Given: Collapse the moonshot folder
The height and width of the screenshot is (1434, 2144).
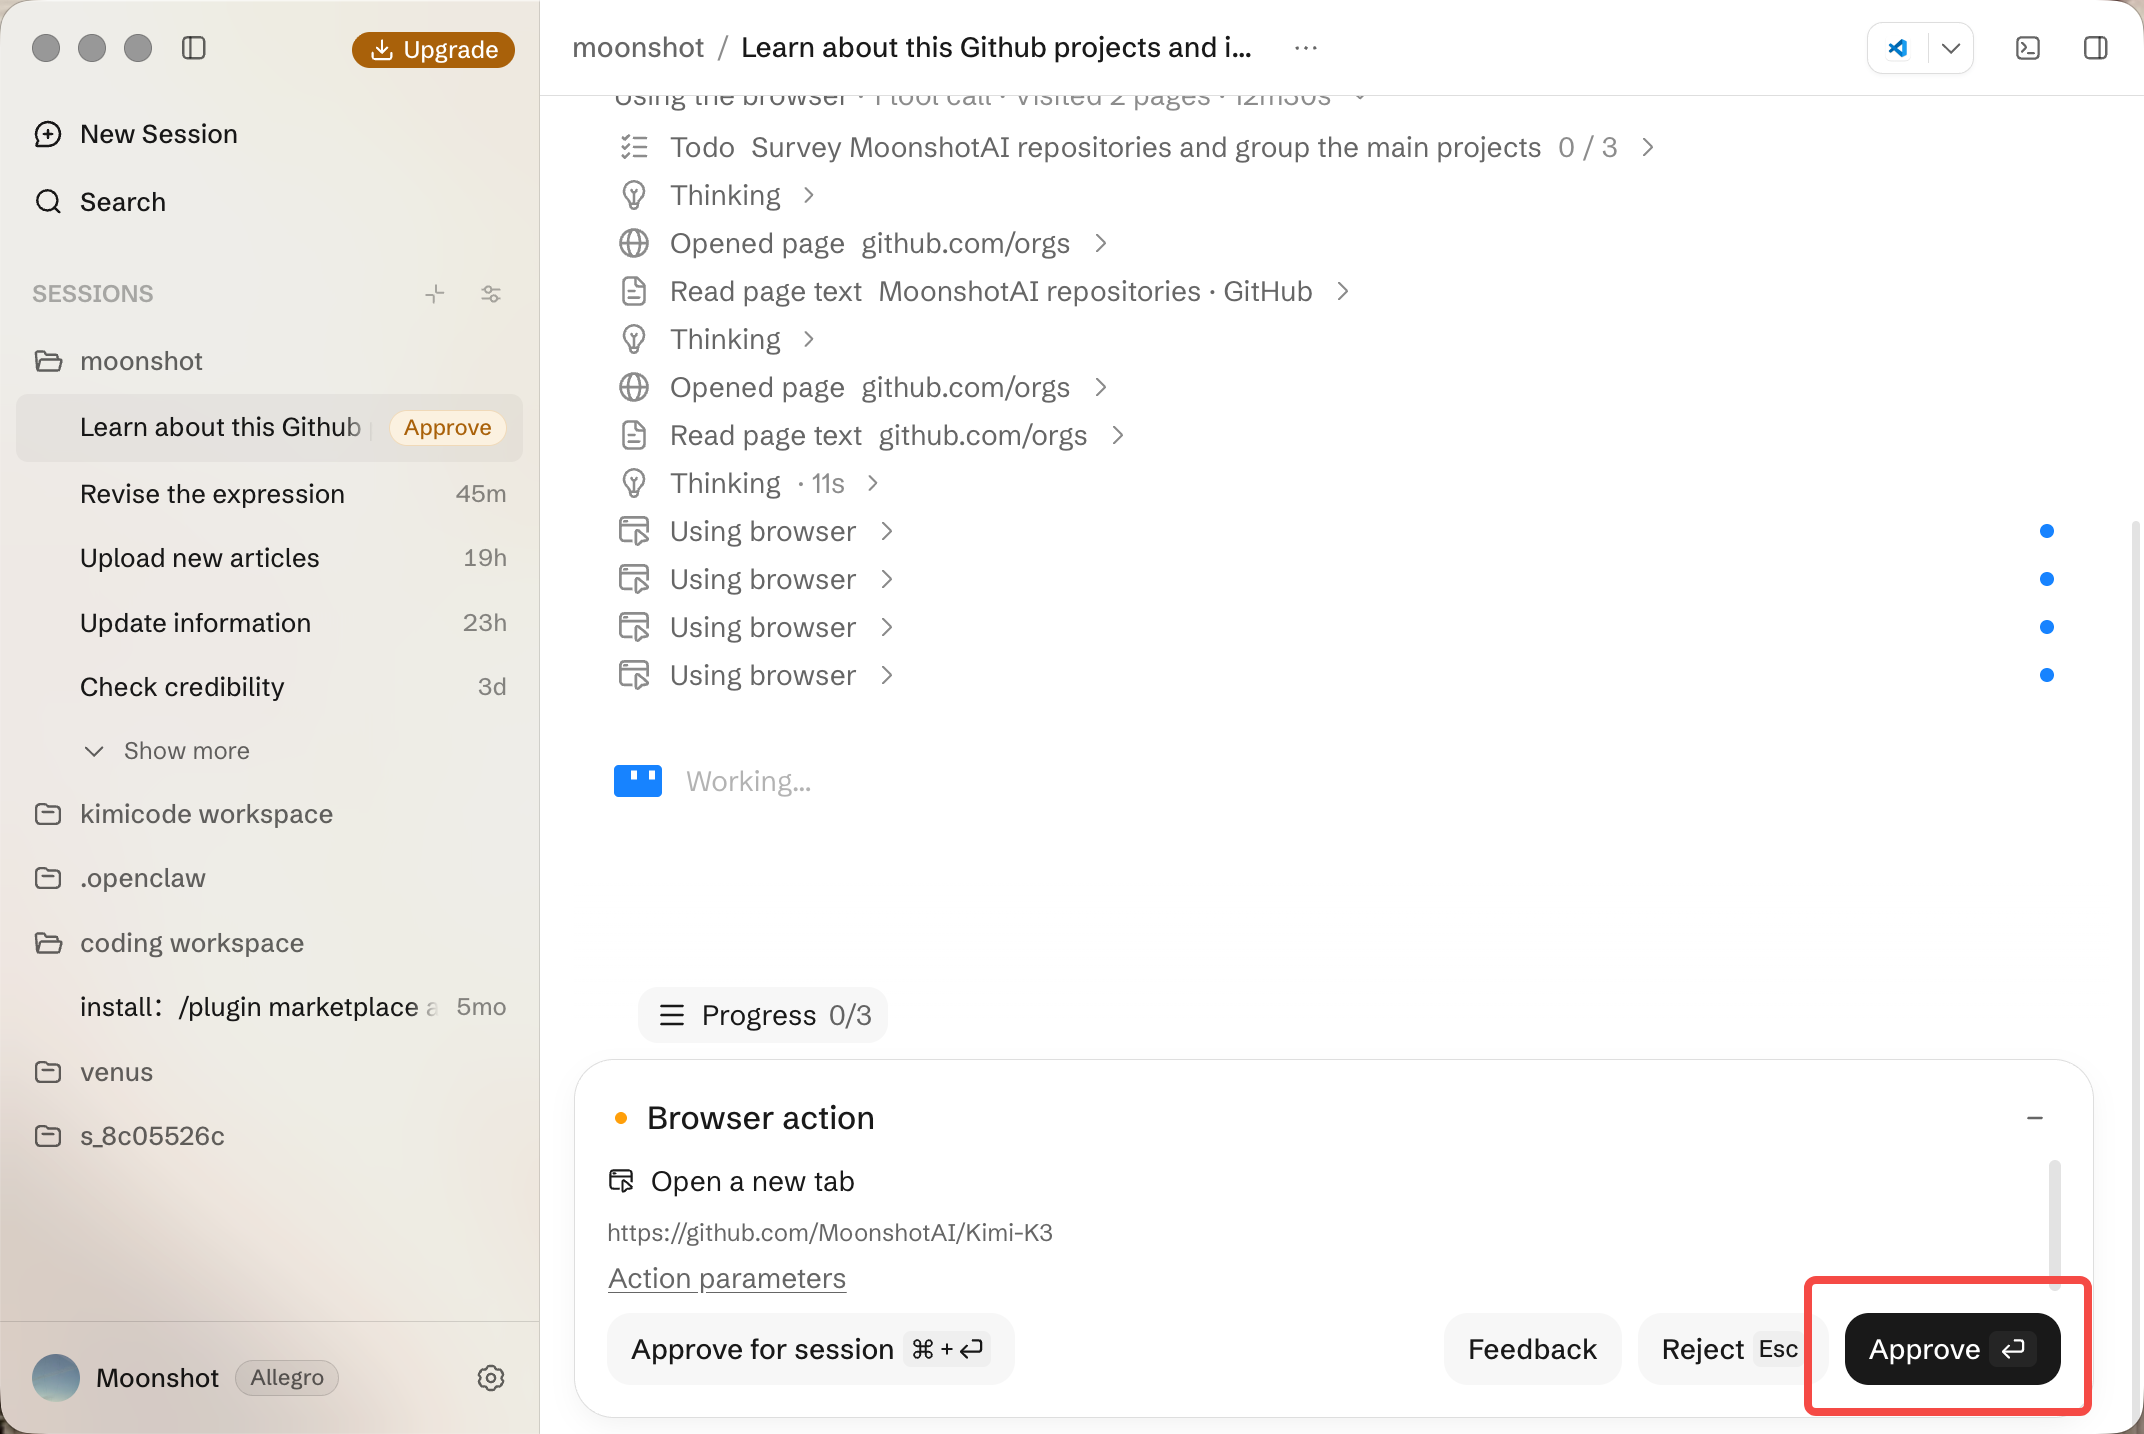Looking at the screenshot, I should point(118,361).
